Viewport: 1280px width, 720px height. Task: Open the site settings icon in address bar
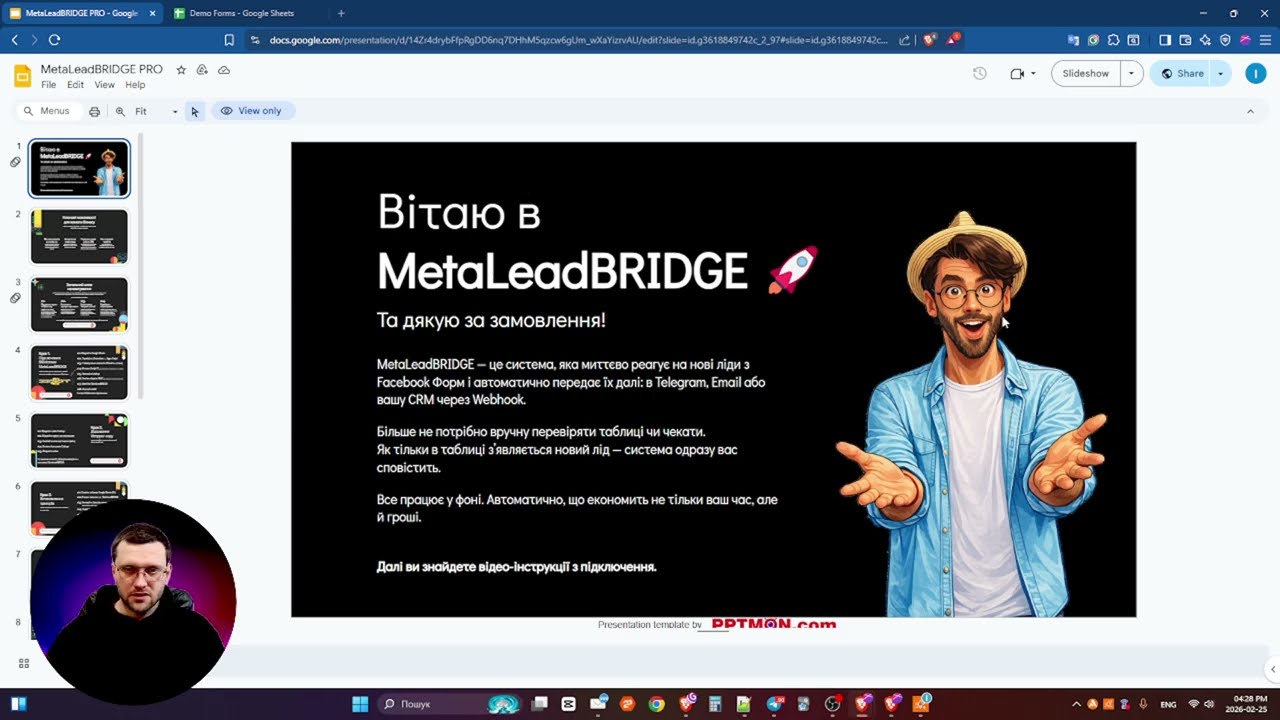point(255,40)
